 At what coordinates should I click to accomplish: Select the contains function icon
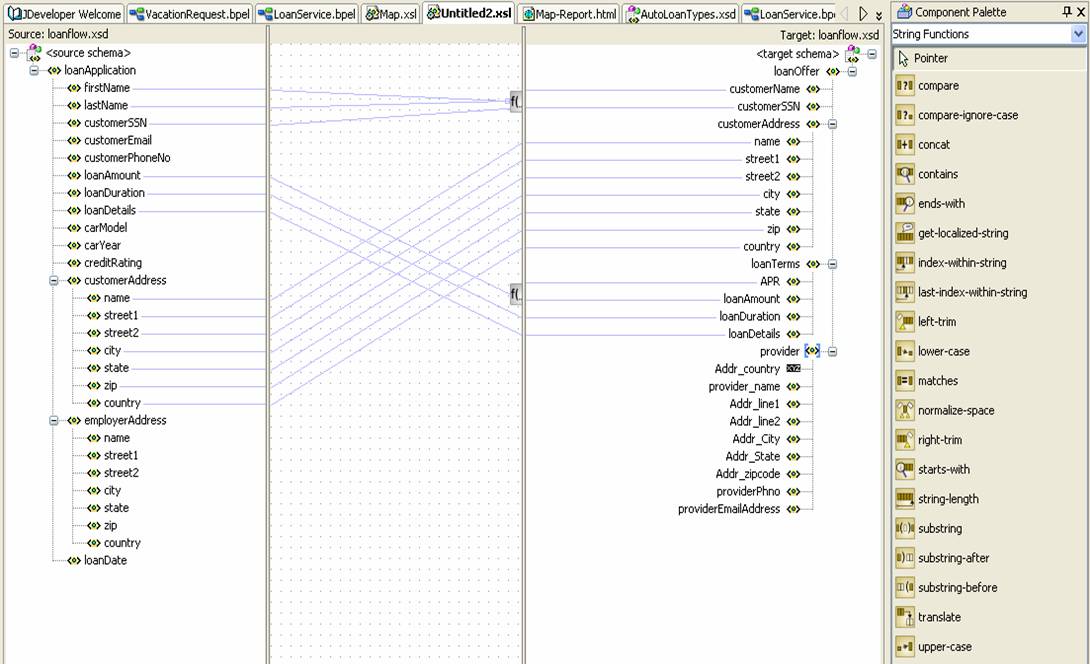coord(904,175)
